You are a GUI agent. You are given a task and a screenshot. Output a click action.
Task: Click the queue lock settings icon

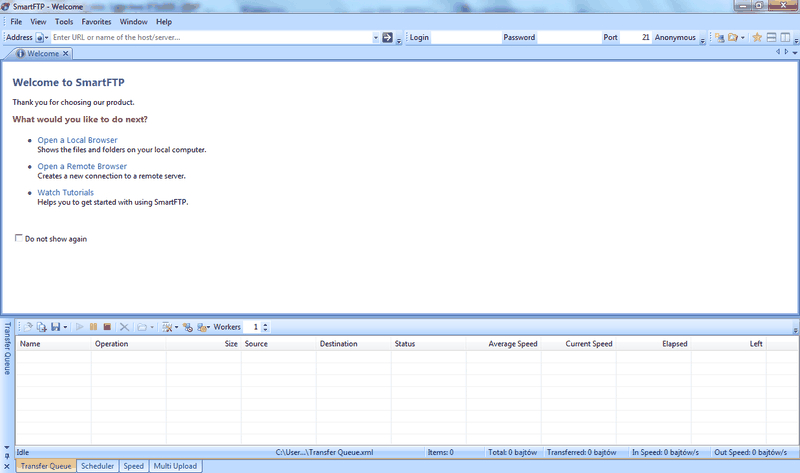[202, 327]
